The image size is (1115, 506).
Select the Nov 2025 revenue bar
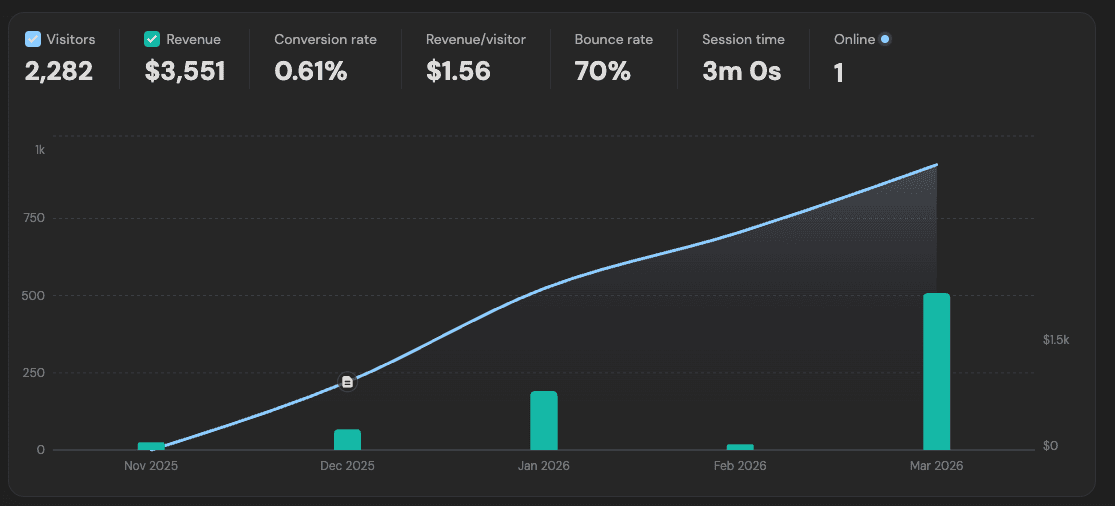coord(151,446)
